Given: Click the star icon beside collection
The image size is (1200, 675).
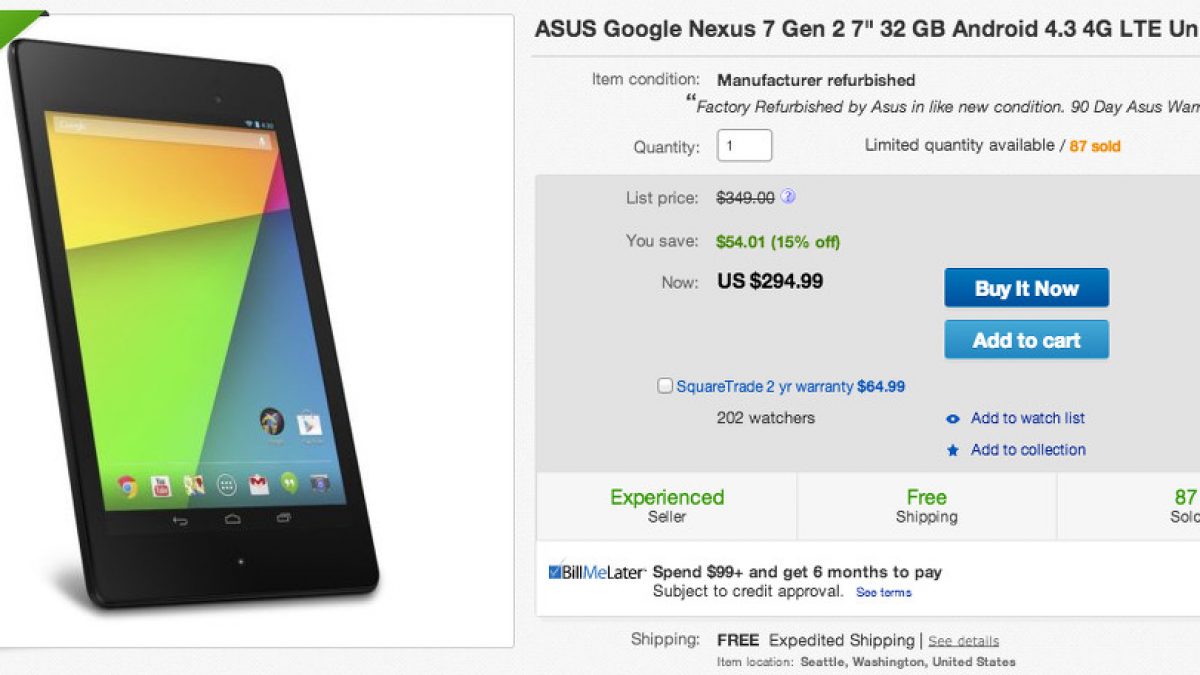Looking at the screenshot, I should (953, 451).
